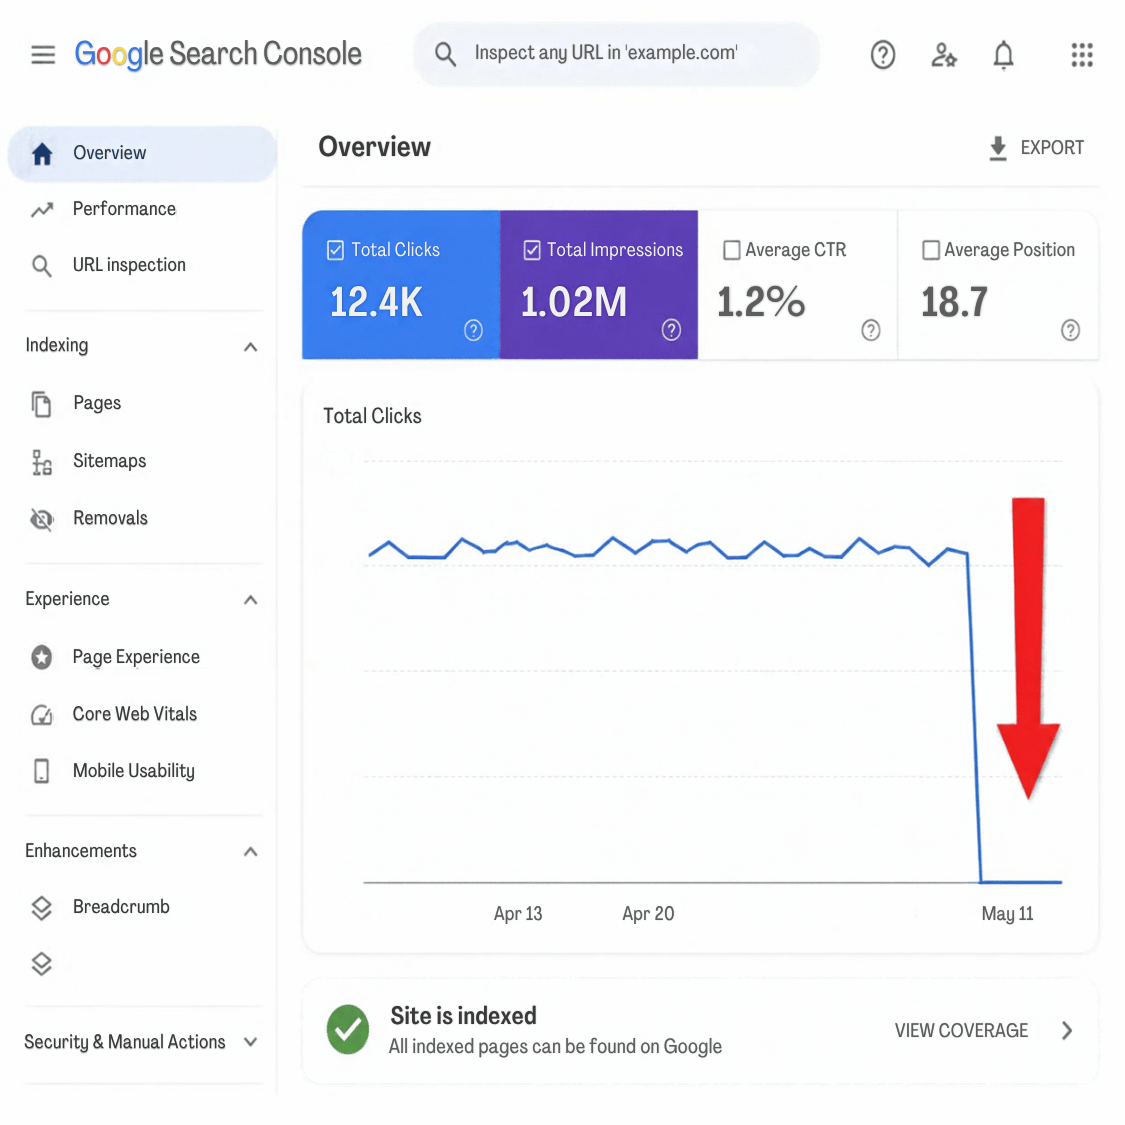
Task: Expand Security & Manual Actions section
Action: tap(250, 1042)
